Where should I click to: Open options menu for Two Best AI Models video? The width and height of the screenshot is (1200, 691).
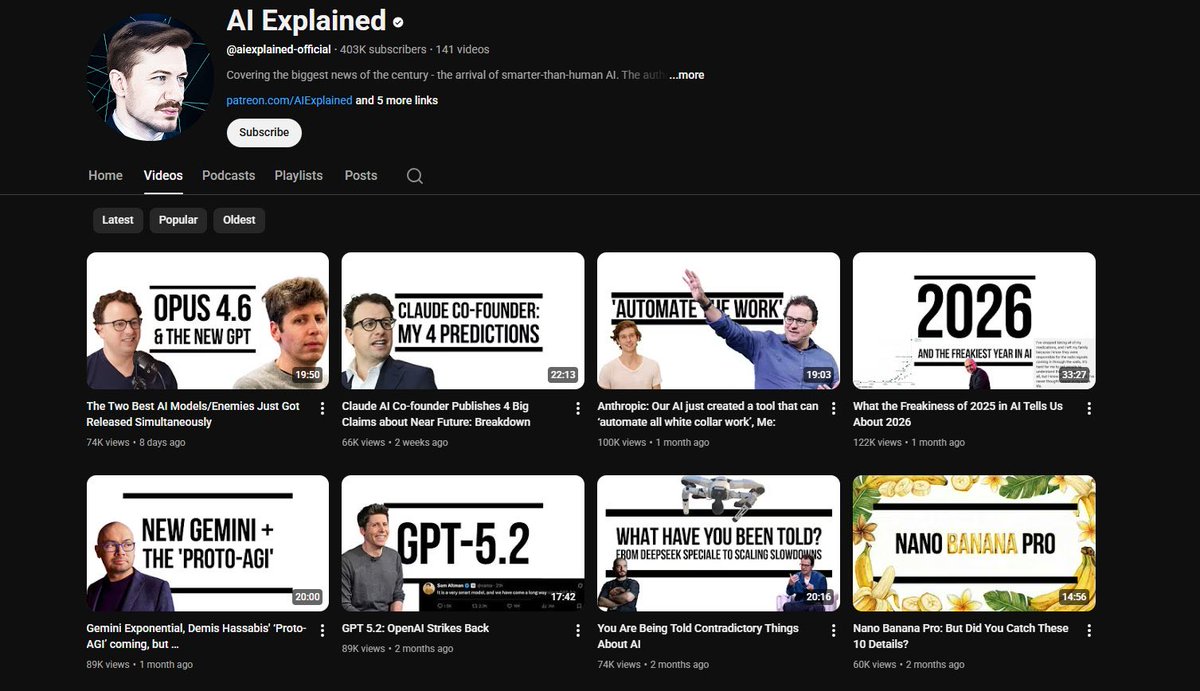[322, 408]
